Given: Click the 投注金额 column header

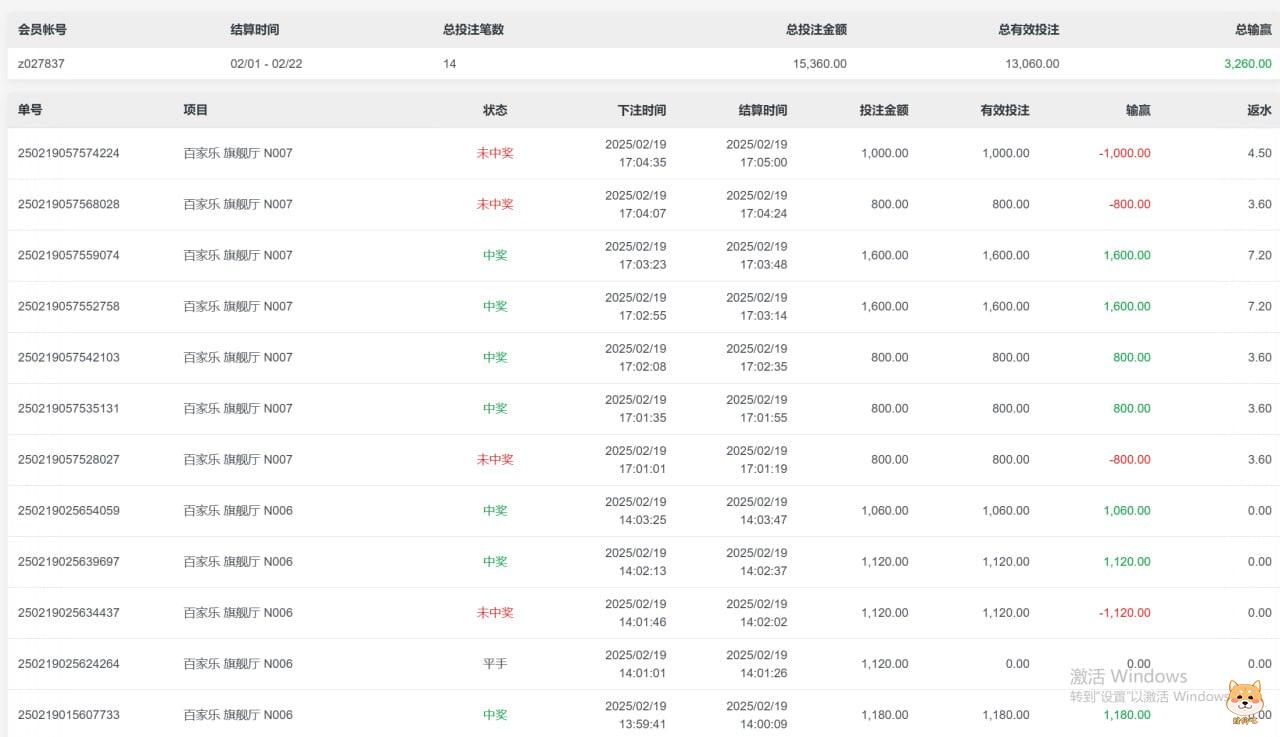Looking at the screenshot, I should click(x=883, y=110).
